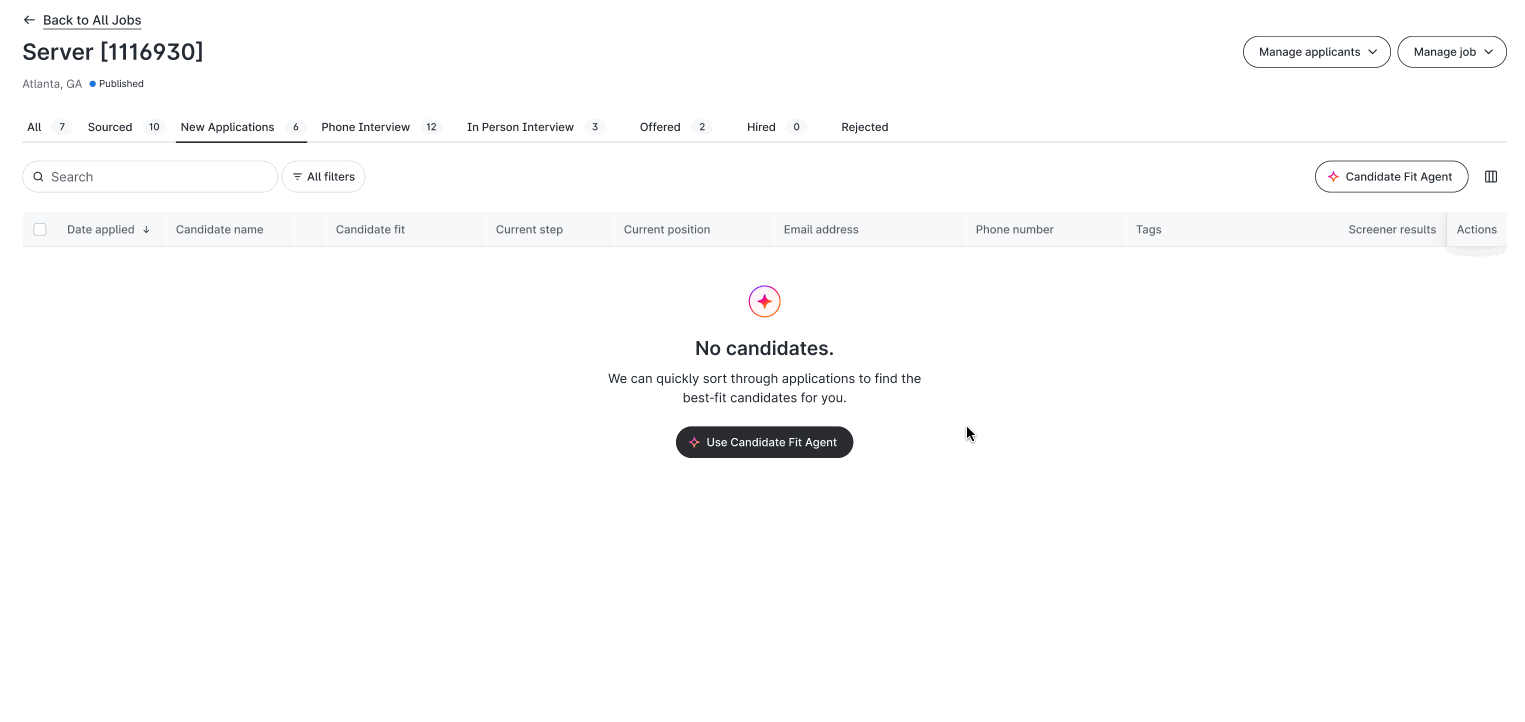Expand the Manage applicants dropdown

1316,52
